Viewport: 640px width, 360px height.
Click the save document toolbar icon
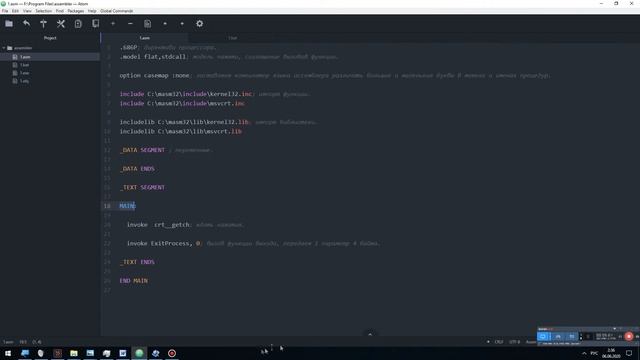pos(147,24)
